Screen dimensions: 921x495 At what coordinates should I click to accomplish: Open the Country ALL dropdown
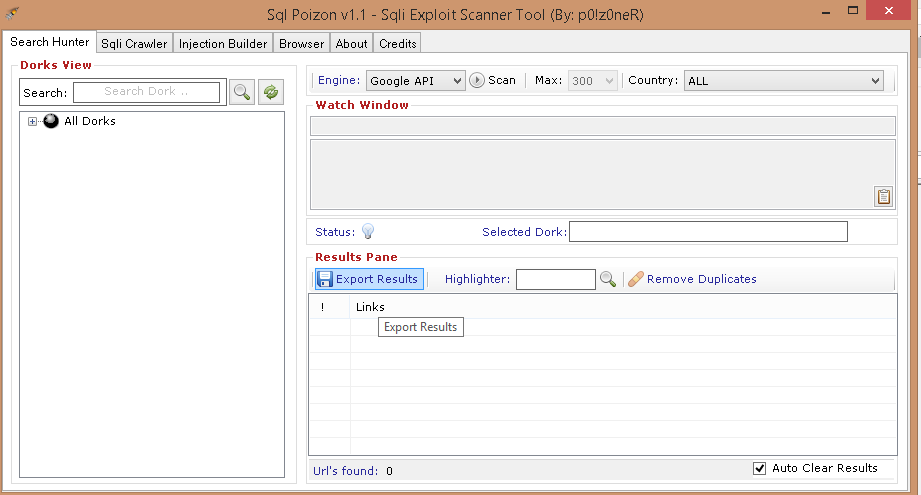click(784, 80)
